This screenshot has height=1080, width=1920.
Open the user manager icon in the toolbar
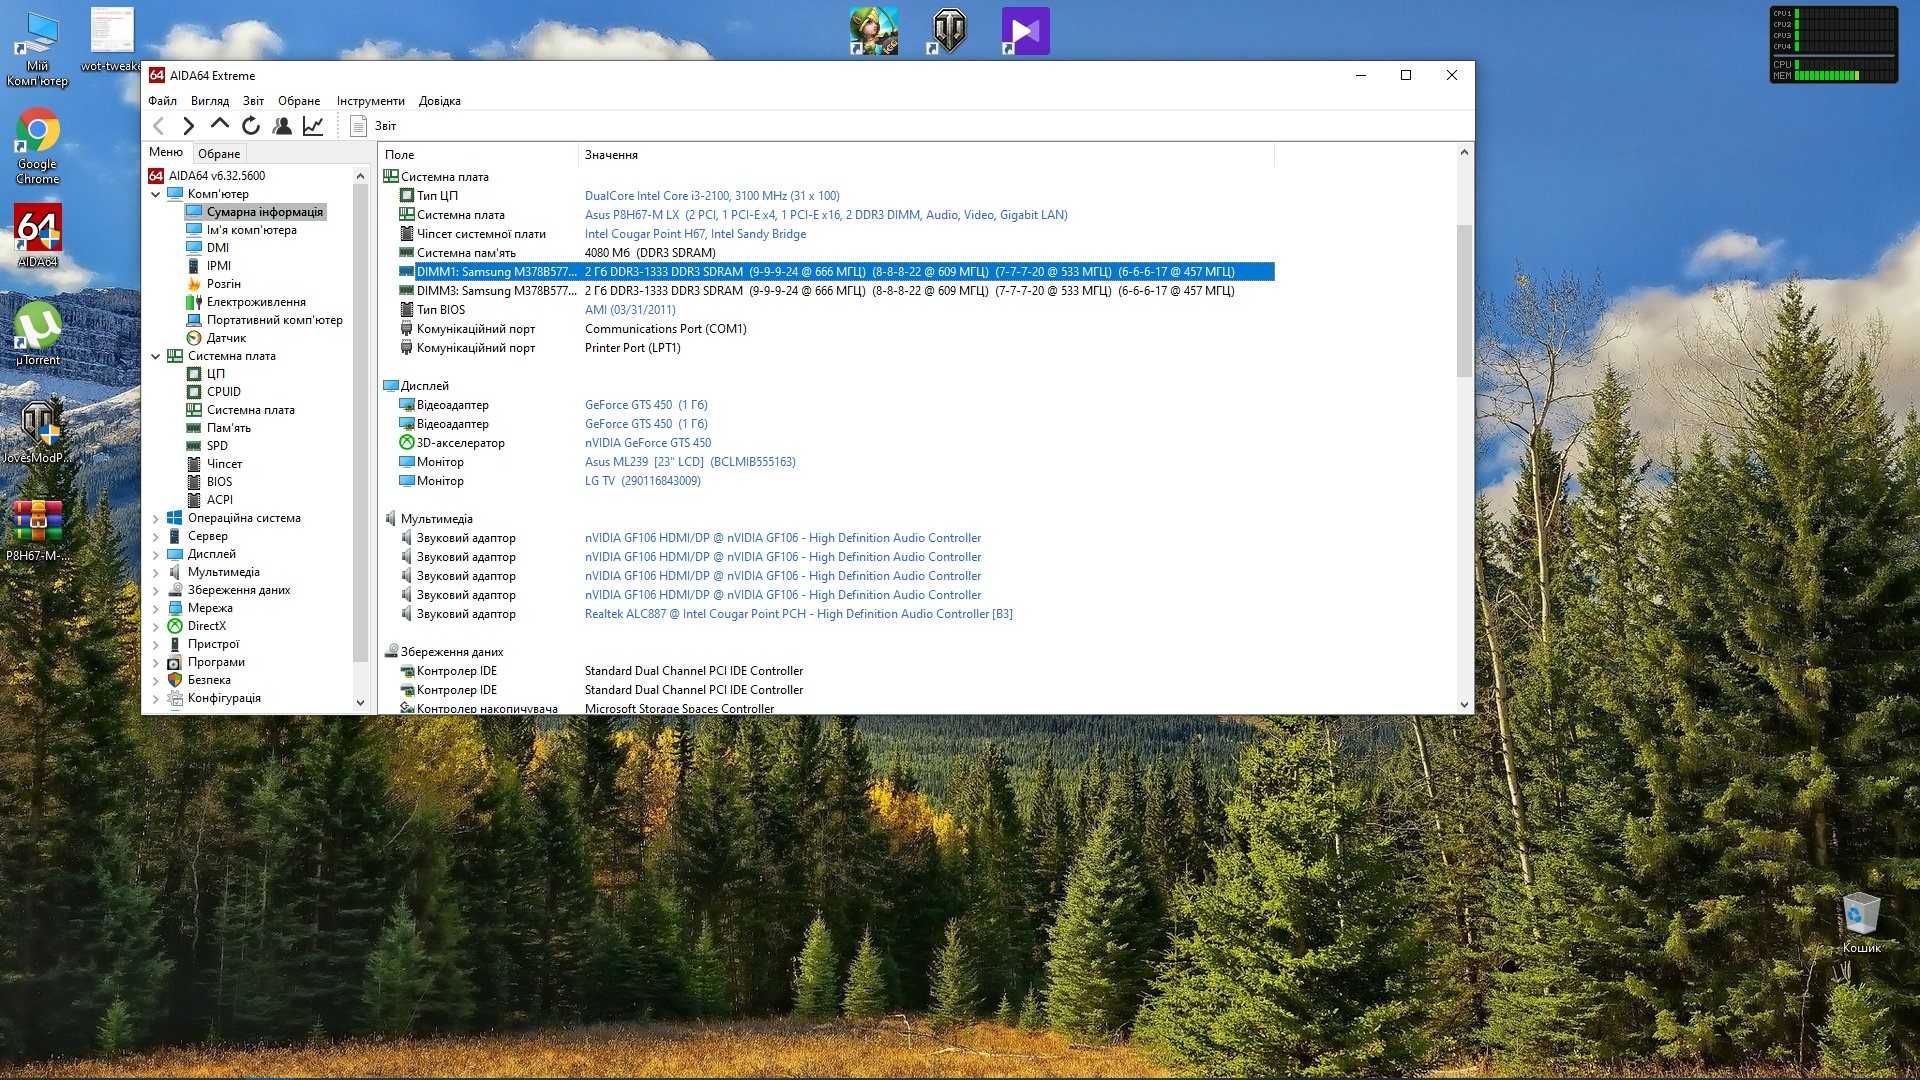[282, 125]
